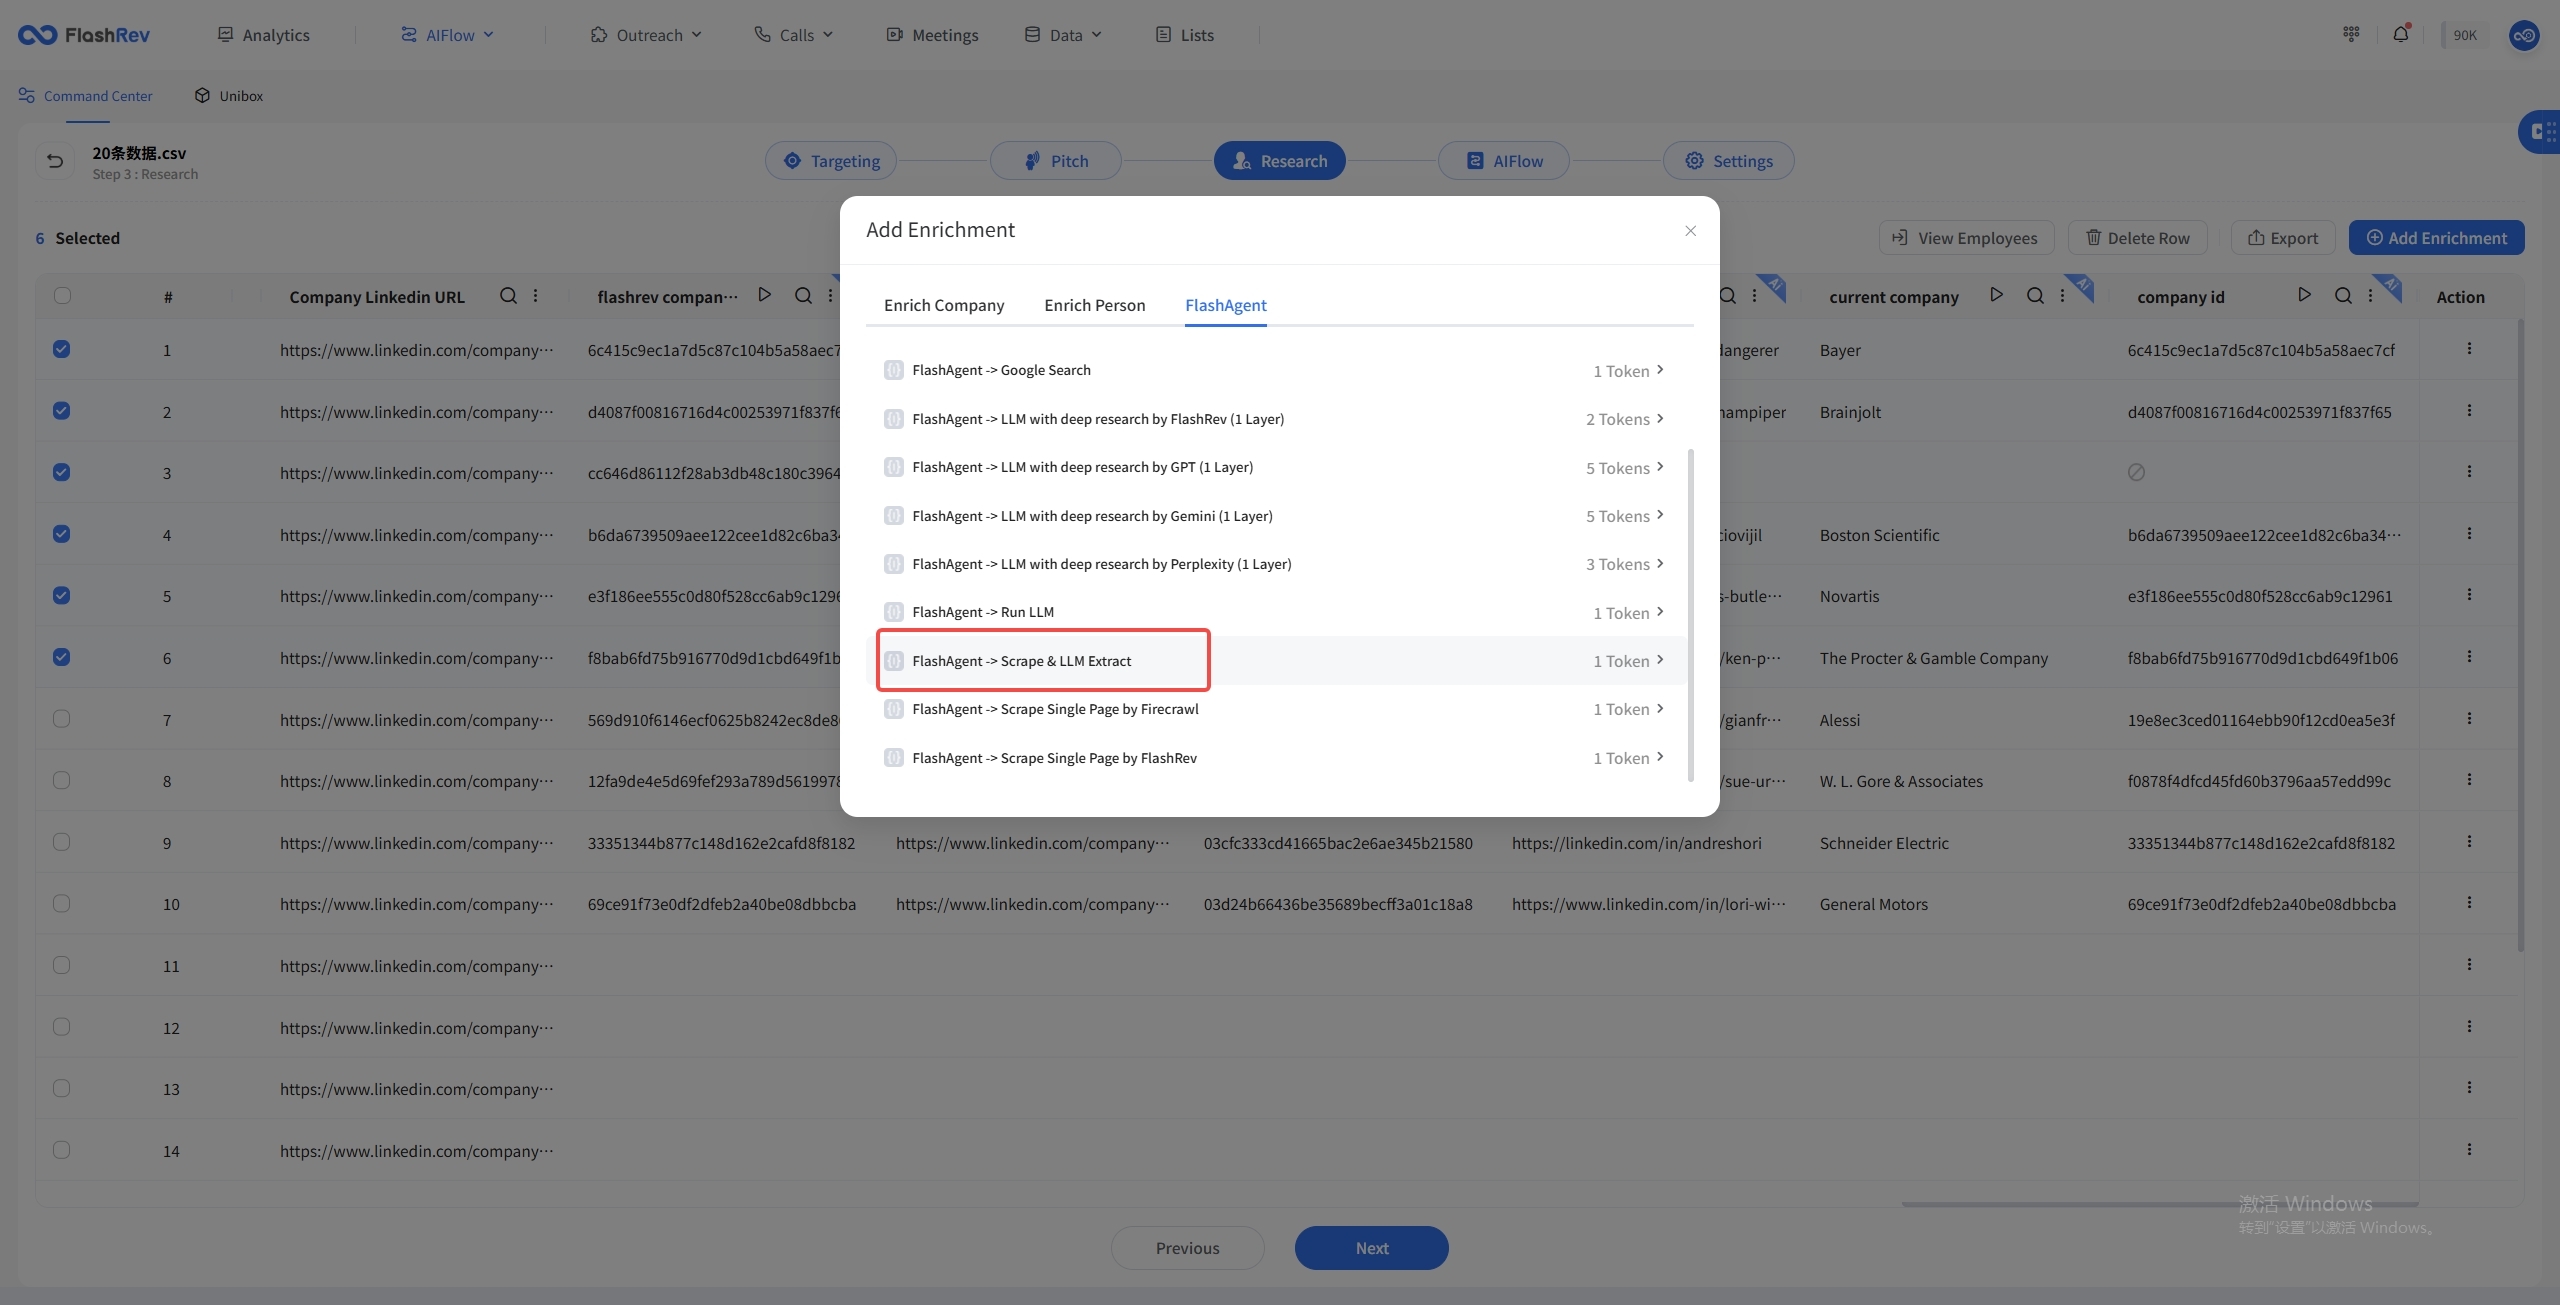Check row 12 checkbox
This screenshot has height=1305, width=2560.
[x=62, y=1027]
